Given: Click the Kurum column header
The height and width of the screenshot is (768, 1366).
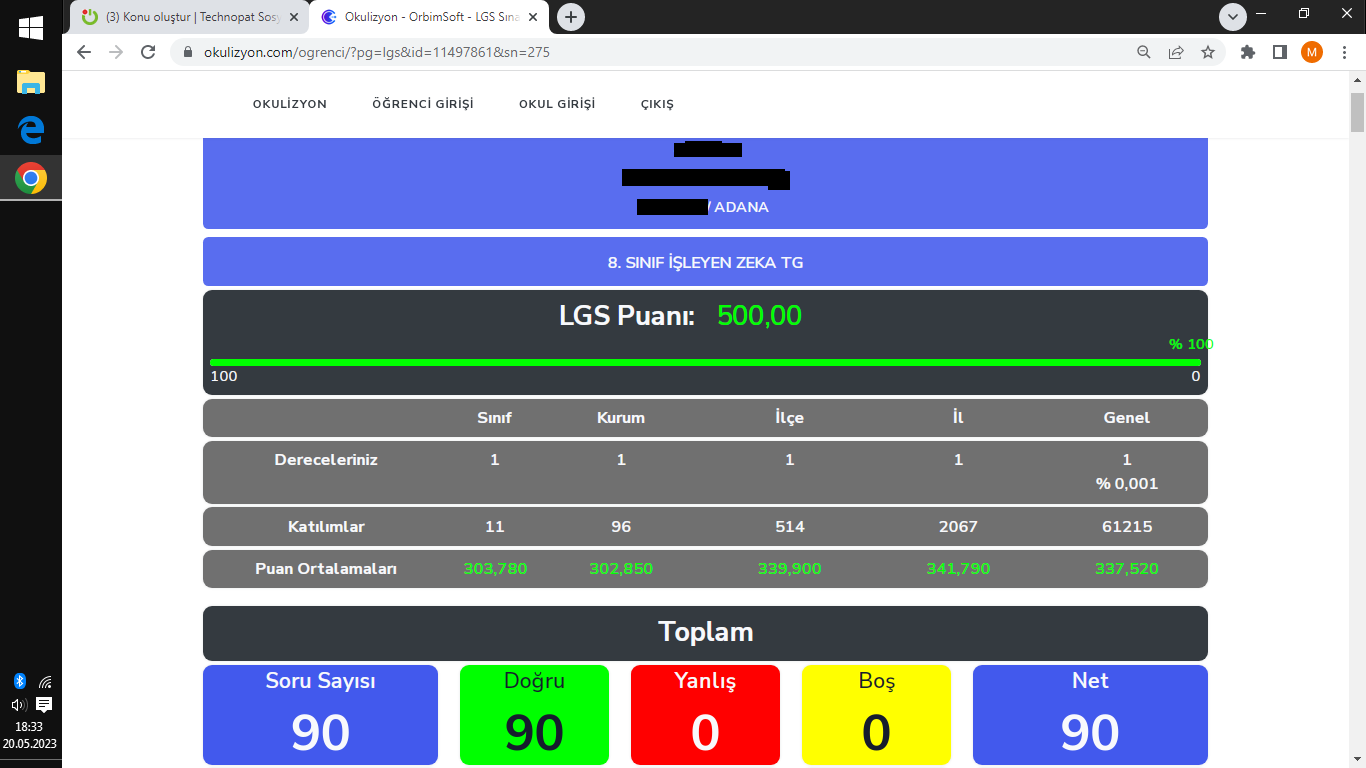Looking at the screenshot, I should (x=621, y=418).
